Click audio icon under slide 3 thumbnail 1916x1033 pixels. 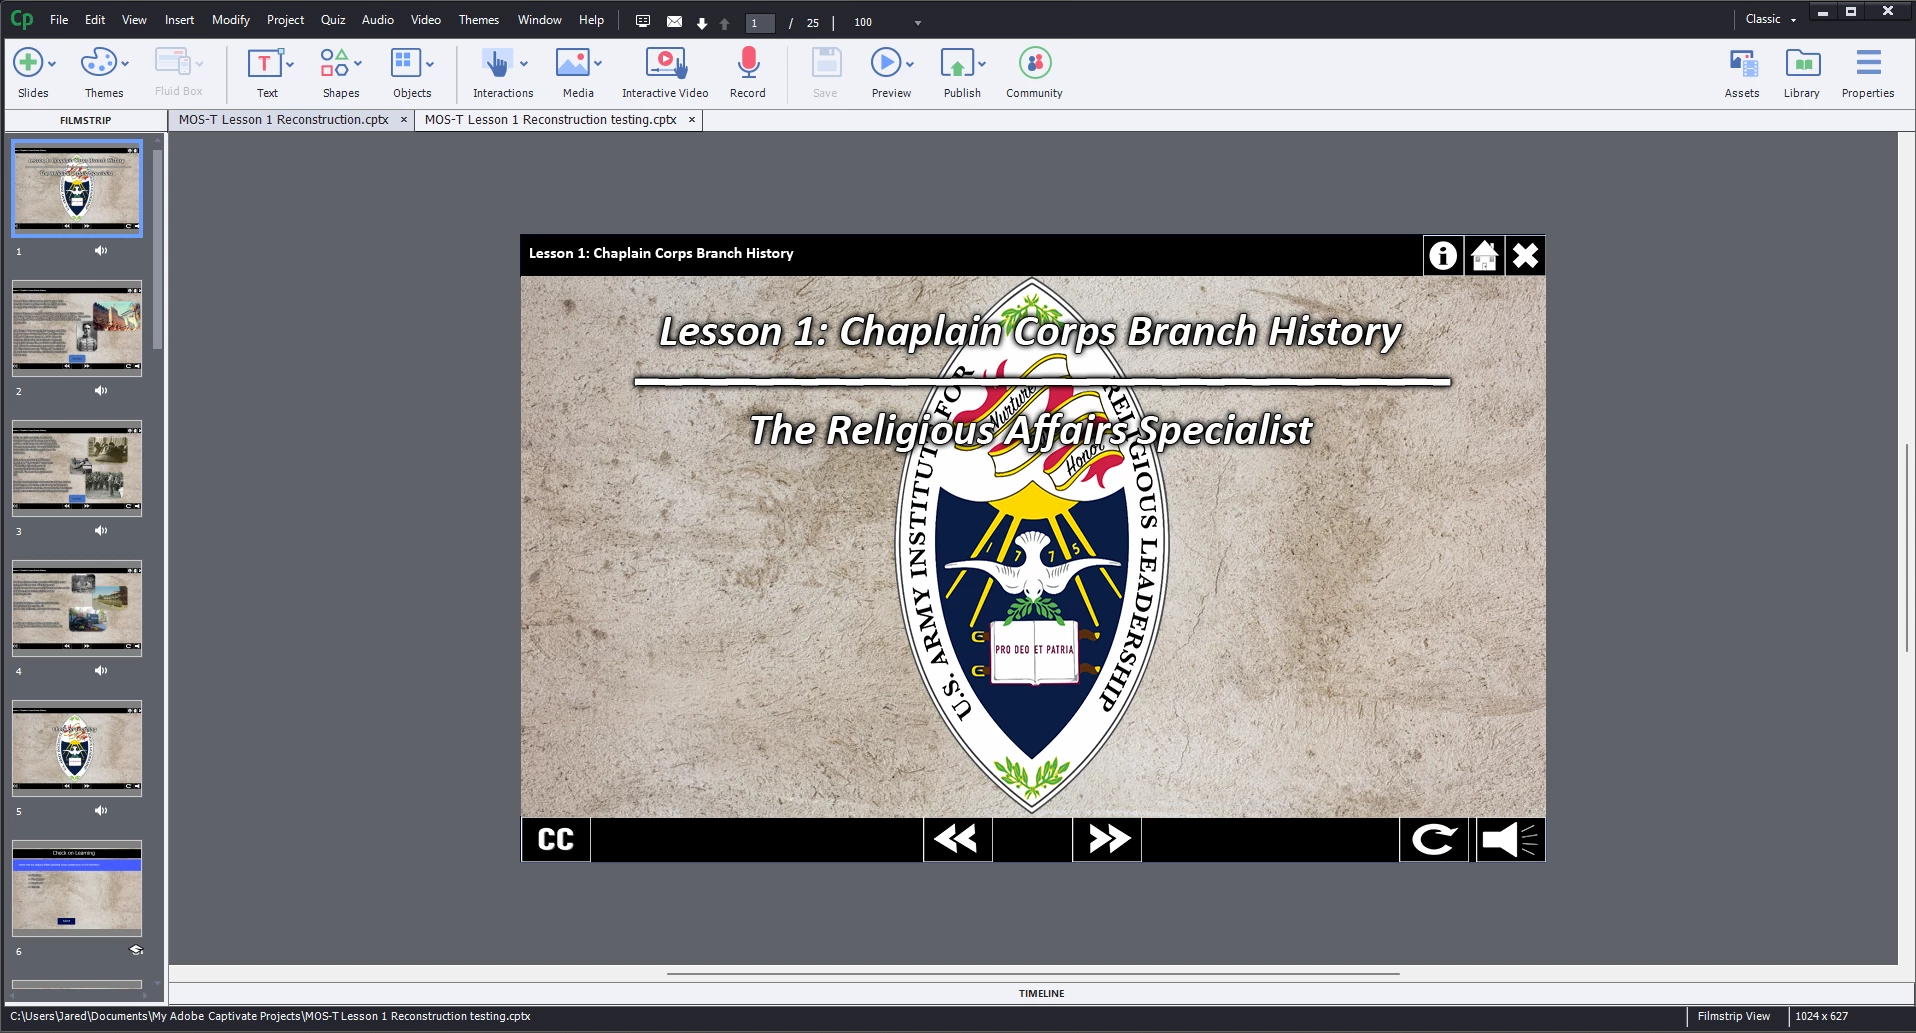pos(101,530)
